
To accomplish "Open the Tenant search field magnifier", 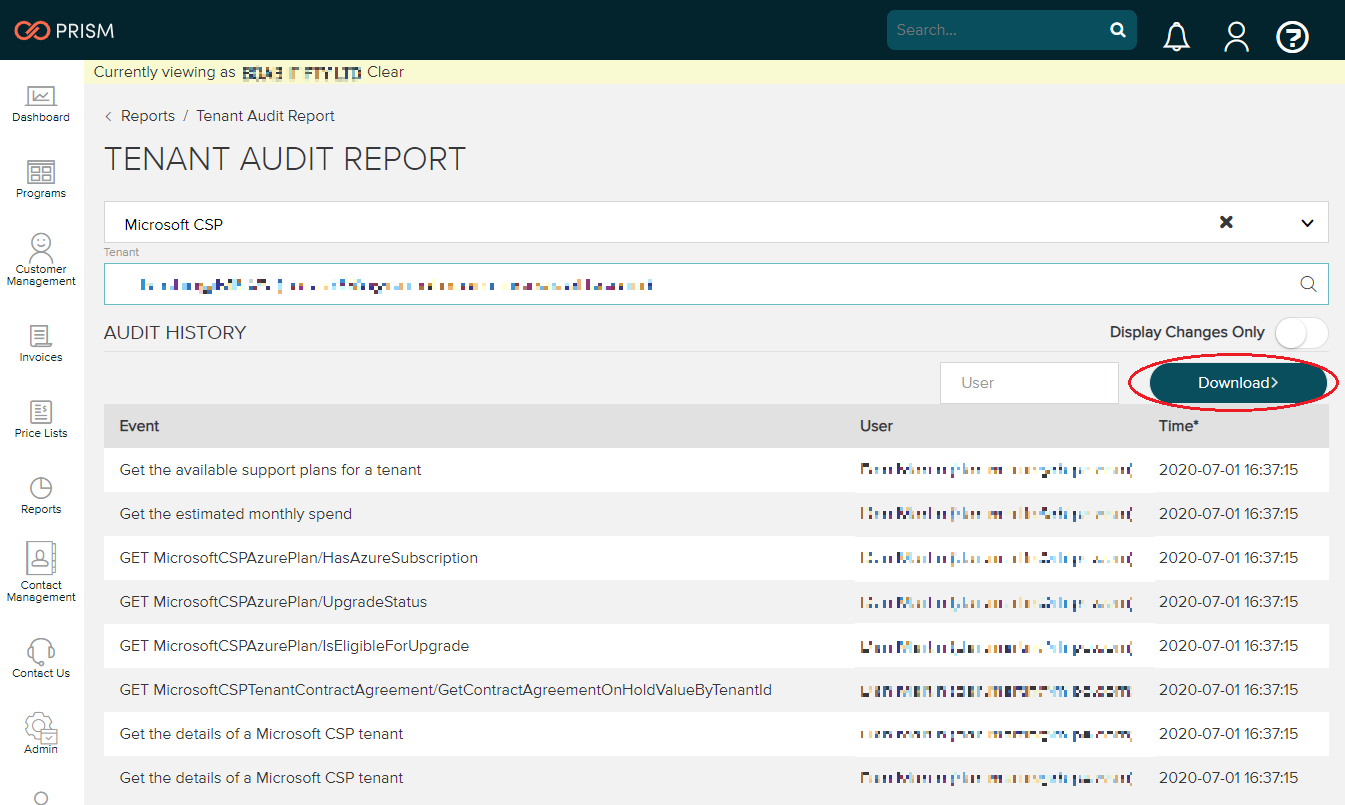I will pos(1308,284).
